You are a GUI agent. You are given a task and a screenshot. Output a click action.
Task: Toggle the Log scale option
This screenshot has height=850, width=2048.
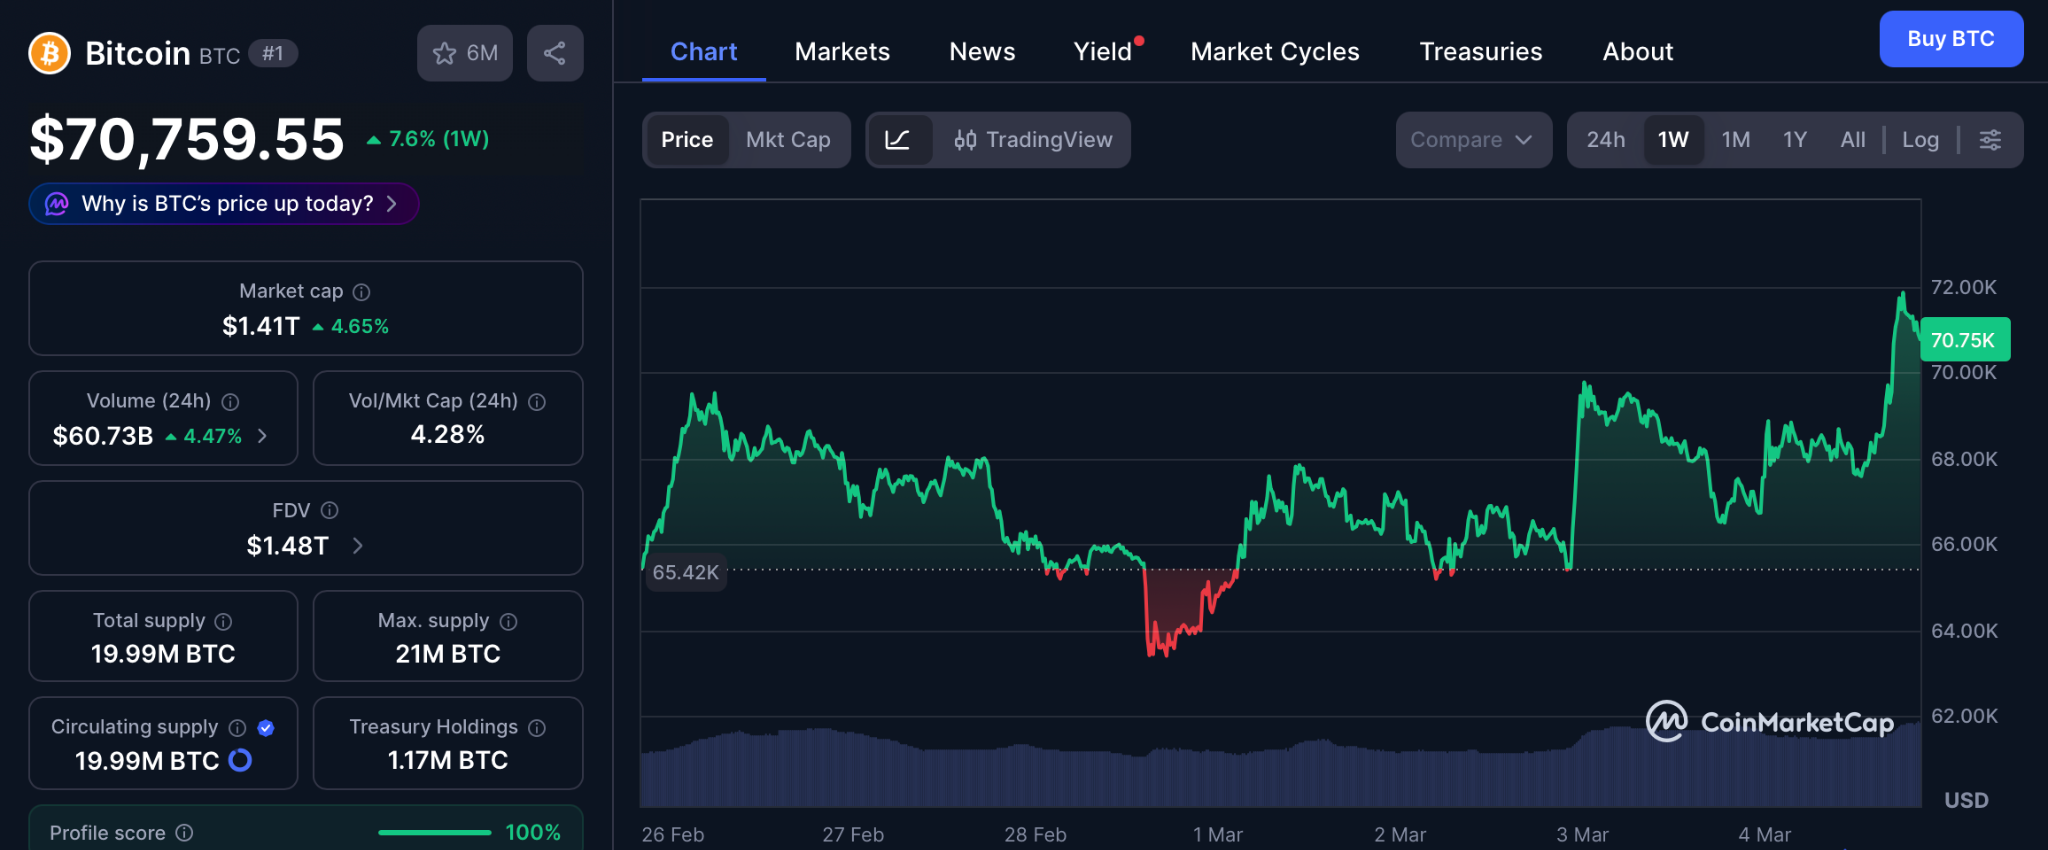click(x=1919, y=140)
